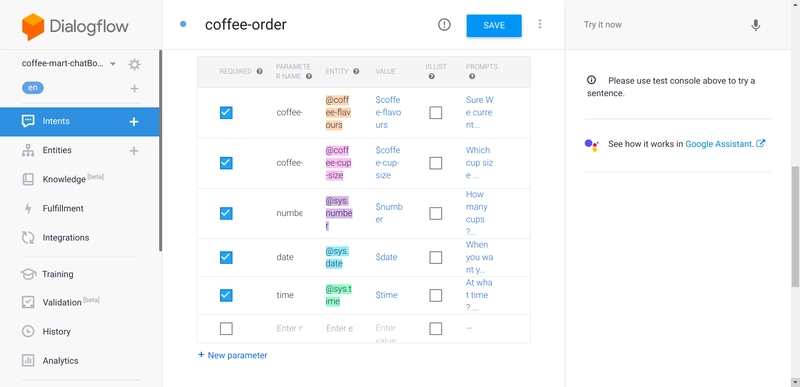Uncheck required for the date parameter
This screenshot has height=387, width=800.
(x=226, y=257)
